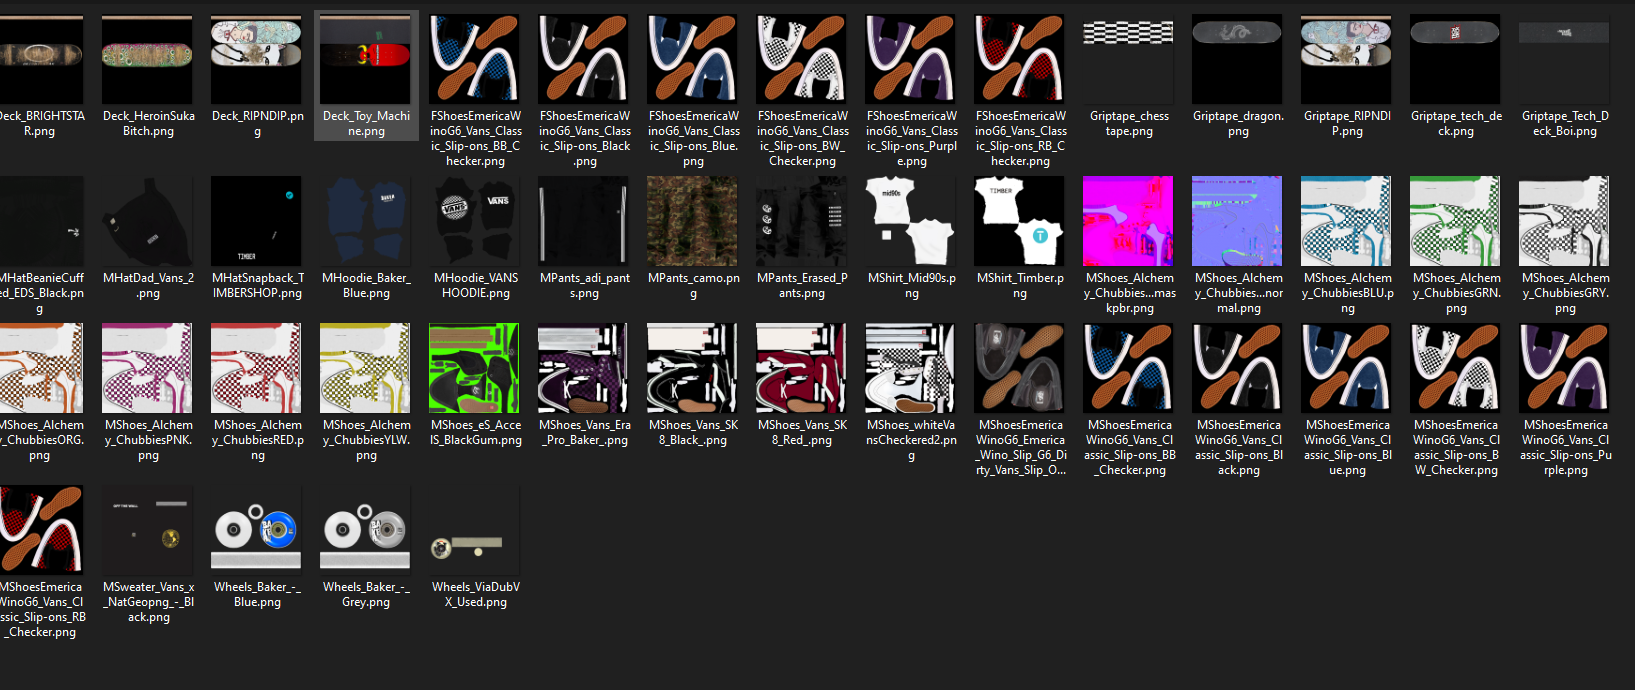The image size is (1635, 690).
Task: Click the 'MPants_camo.png' file name
Action: (x=693, y=285)
